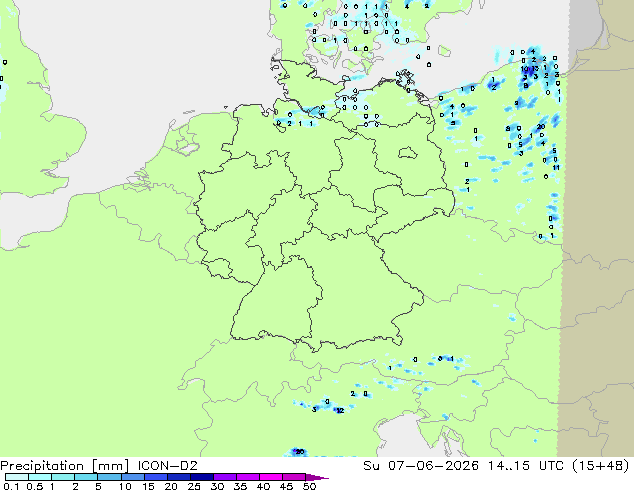Select the 35–40 mm legend color box
634x490 pixels.
click(x=247, y=477)
